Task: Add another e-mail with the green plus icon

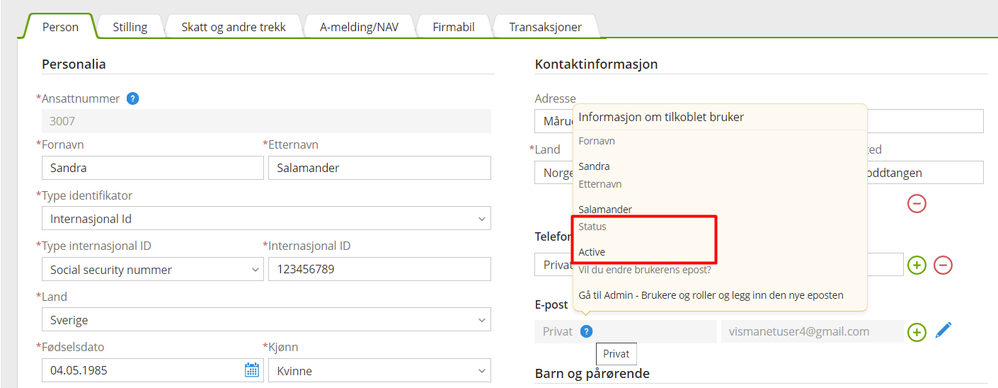Action: 917,331
